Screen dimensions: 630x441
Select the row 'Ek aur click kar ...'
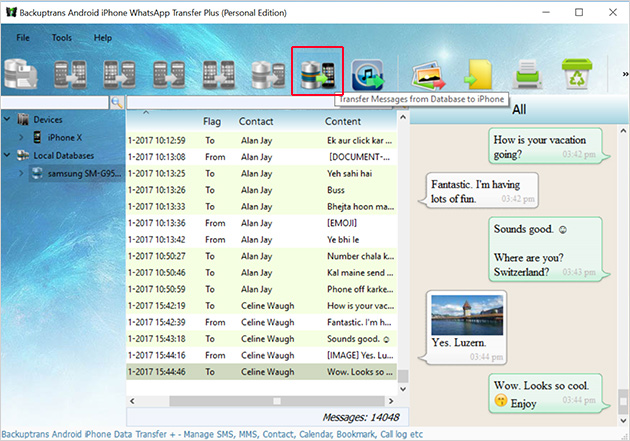point(262,141)
